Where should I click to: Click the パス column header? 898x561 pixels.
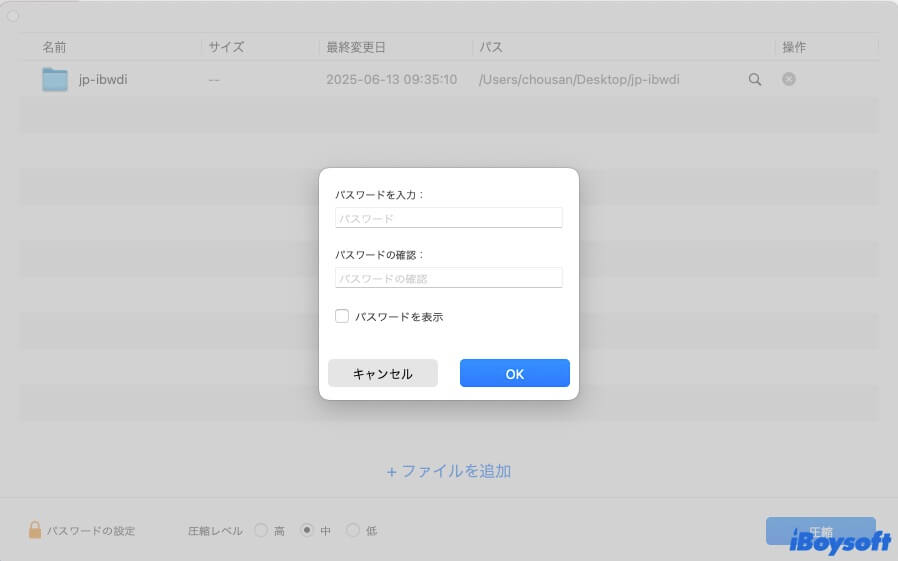(x=491, y=47)
